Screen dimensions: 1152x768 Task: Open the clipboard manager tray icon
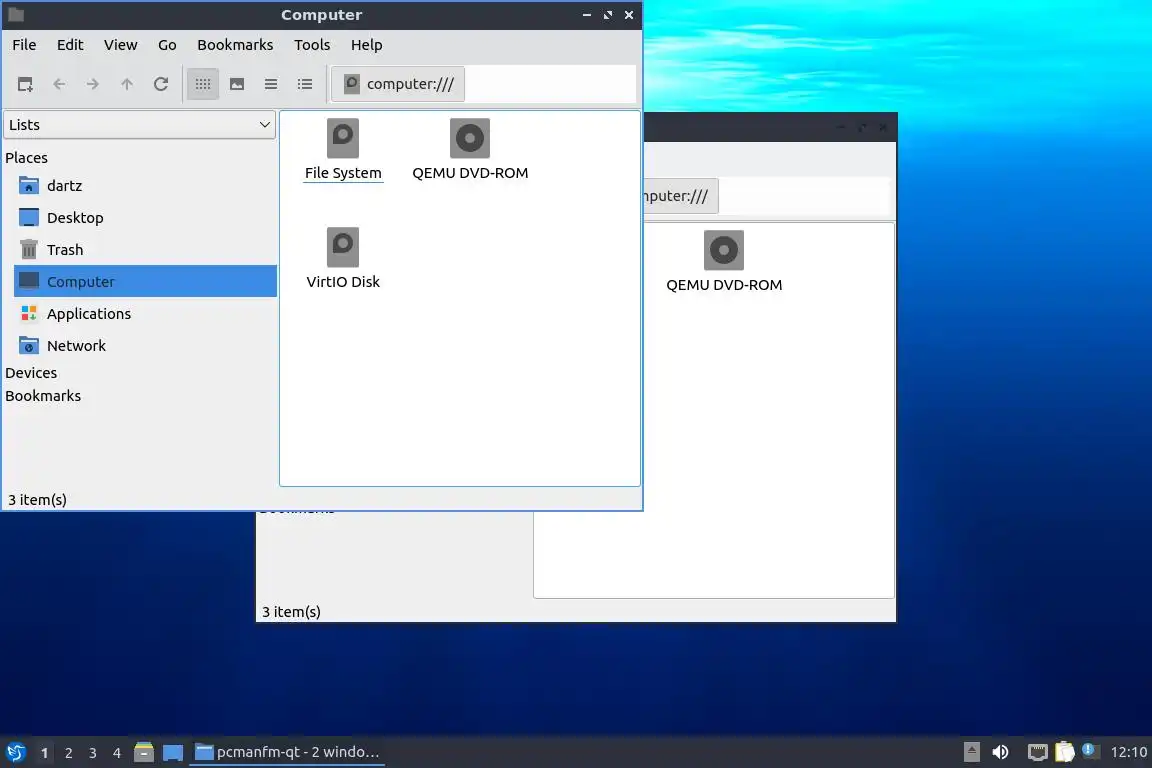1065,752
